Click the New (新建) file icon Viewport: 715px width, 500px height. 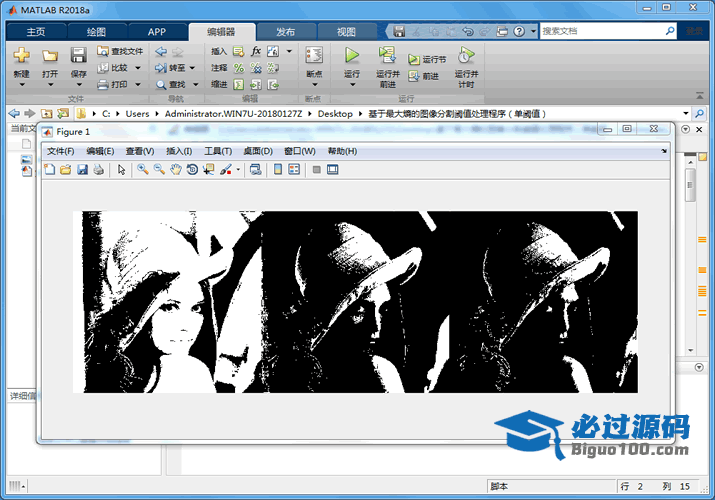[21, 55]
